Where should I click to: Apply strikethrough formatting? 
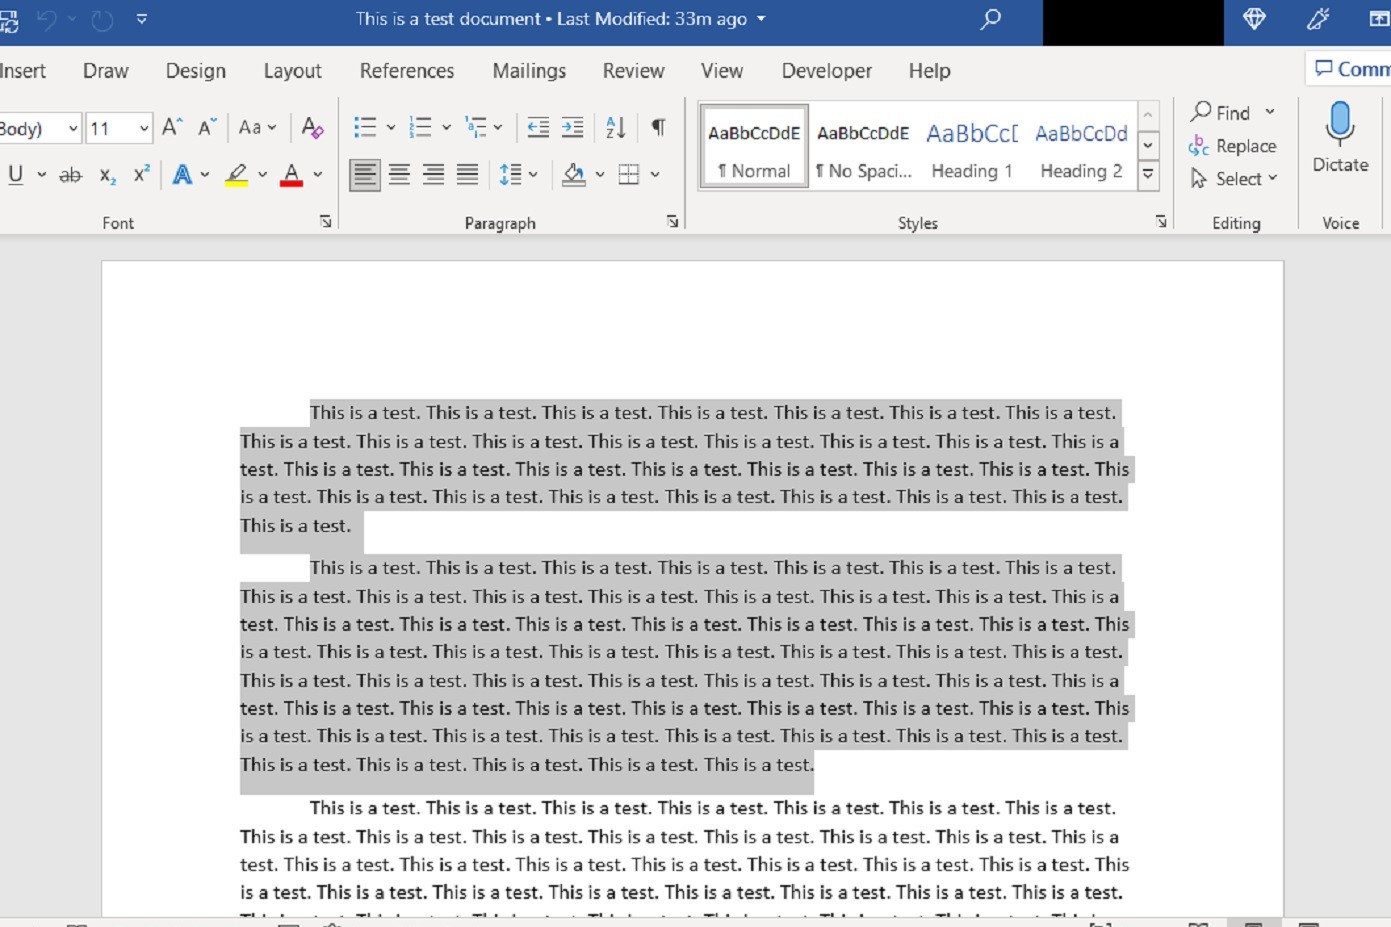point(70,175)
